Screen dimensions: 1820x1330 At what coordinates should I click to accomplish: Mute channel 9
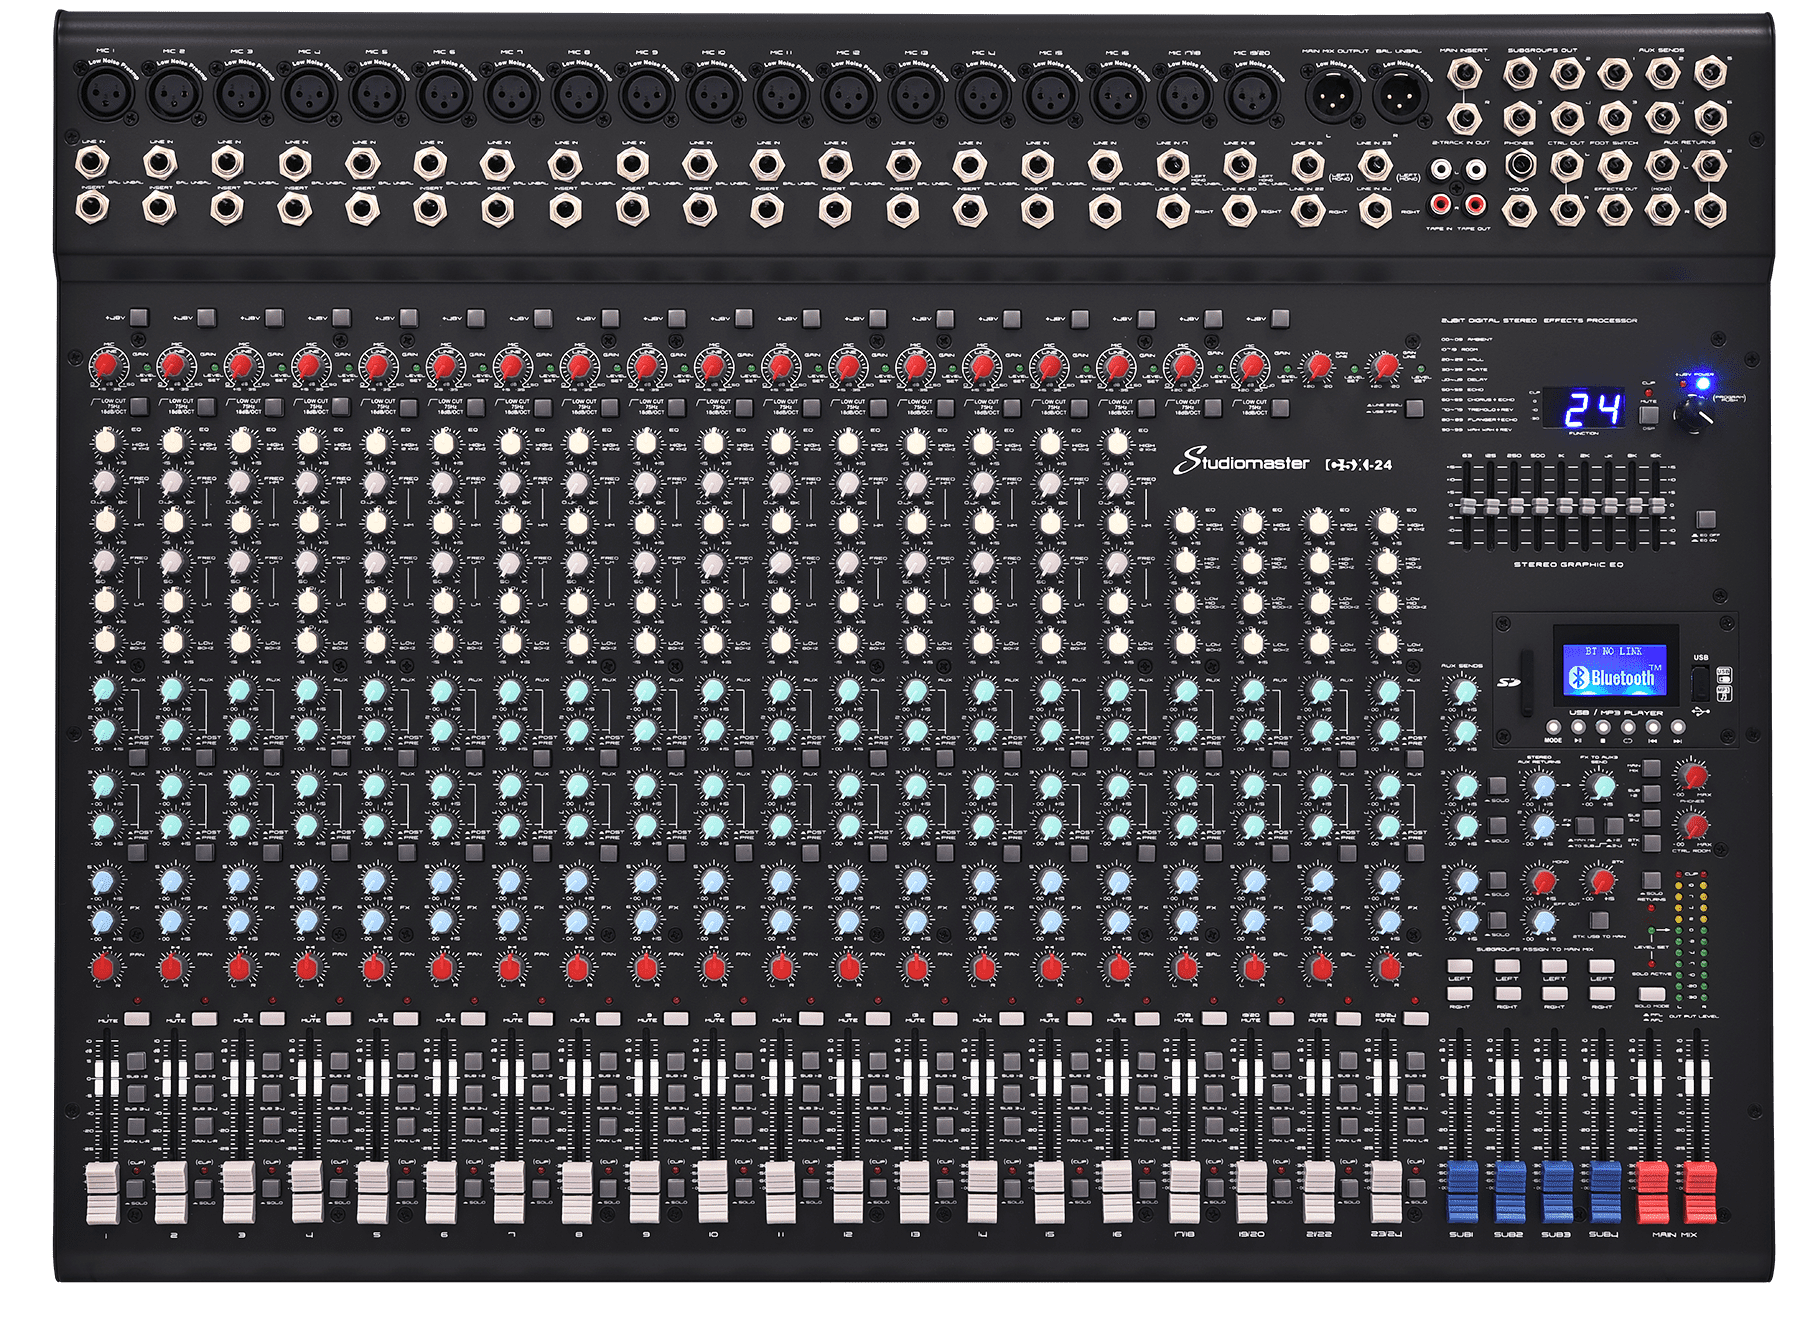click(675, 1019)
